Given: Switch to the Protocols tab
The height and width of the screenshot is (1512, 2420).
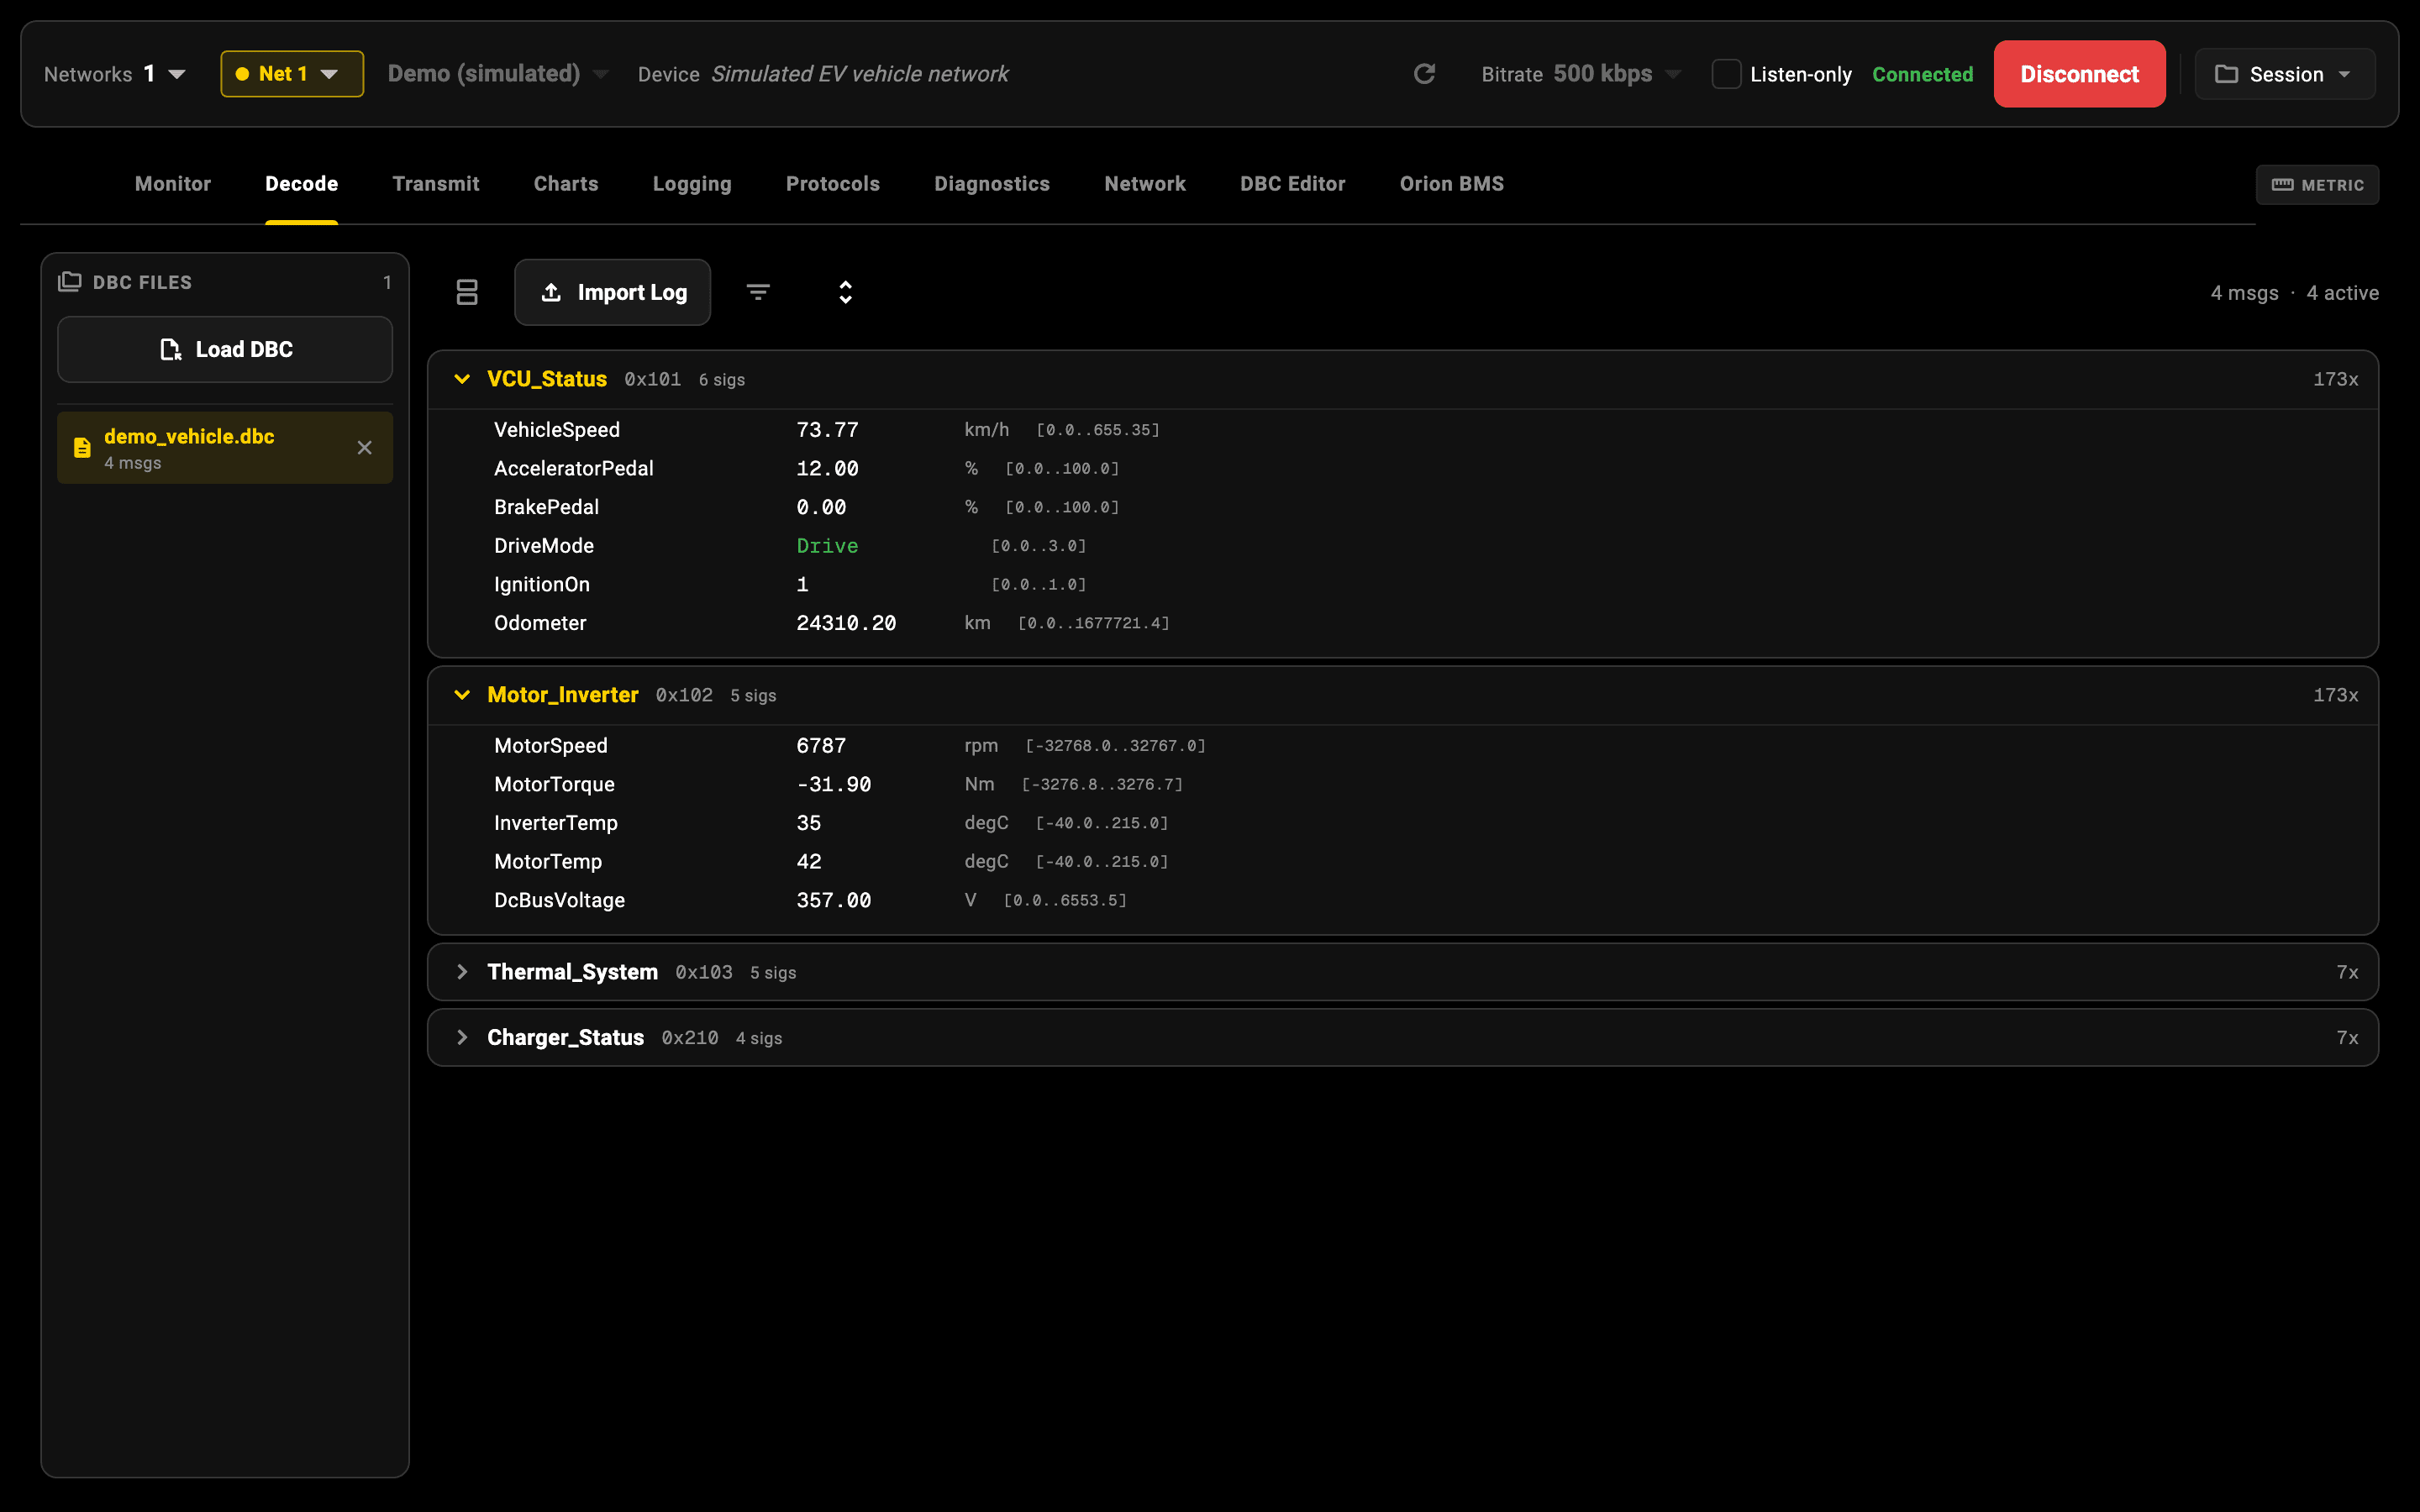Looking at the screenshot, I should (x=833, y=184).
